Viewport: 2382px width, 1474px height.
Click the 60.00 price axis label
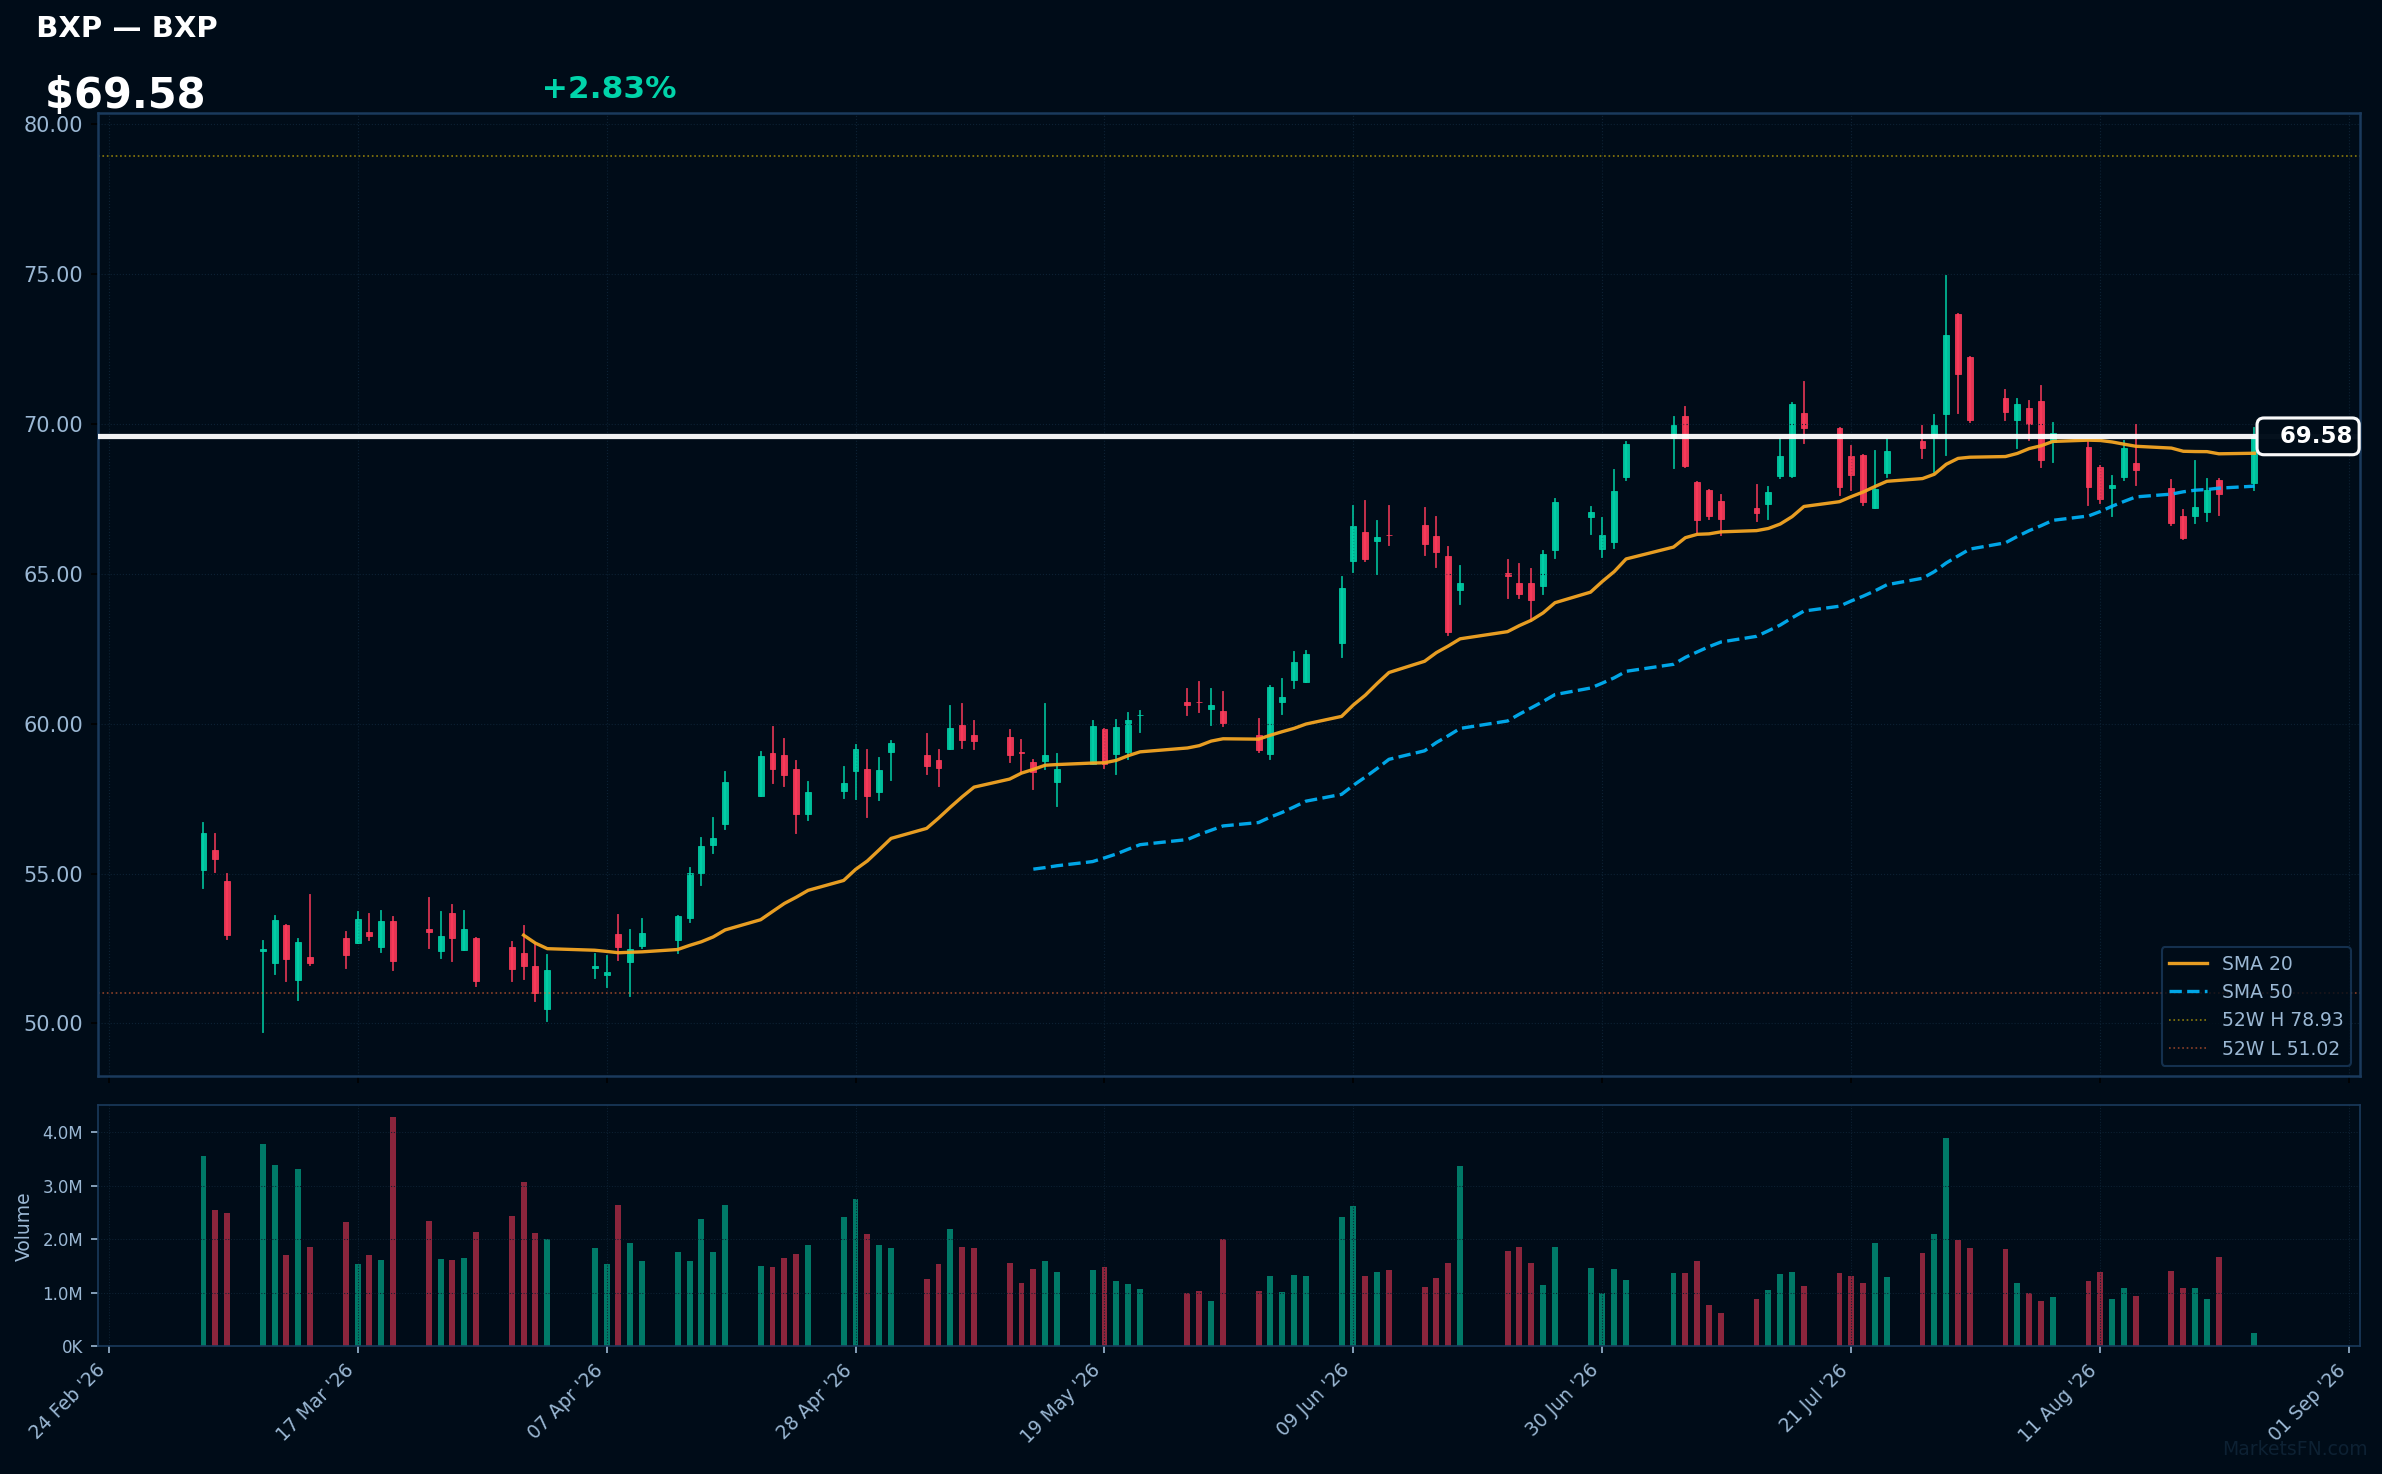[53, 724]
